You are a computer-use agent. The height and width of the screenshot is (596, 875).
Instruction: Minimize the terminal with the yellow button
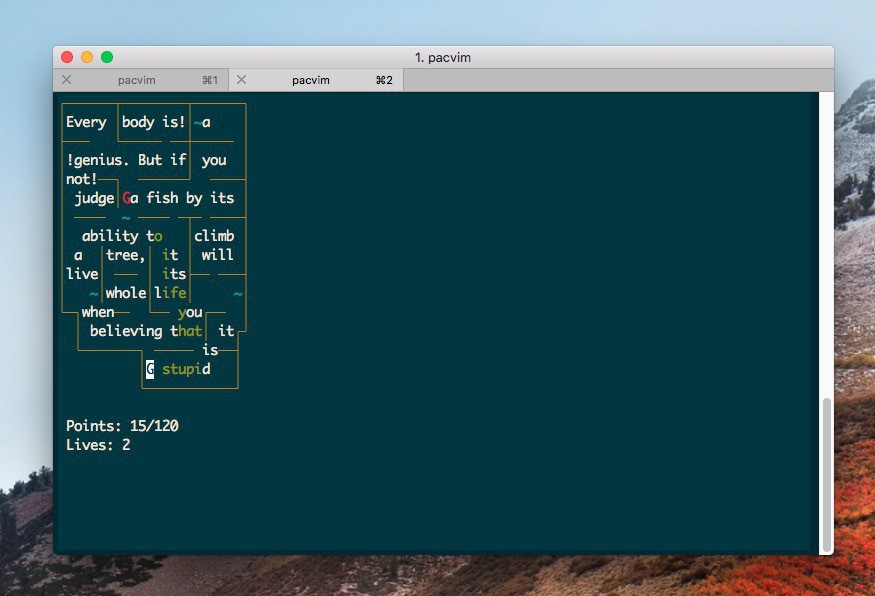point(87,57)
